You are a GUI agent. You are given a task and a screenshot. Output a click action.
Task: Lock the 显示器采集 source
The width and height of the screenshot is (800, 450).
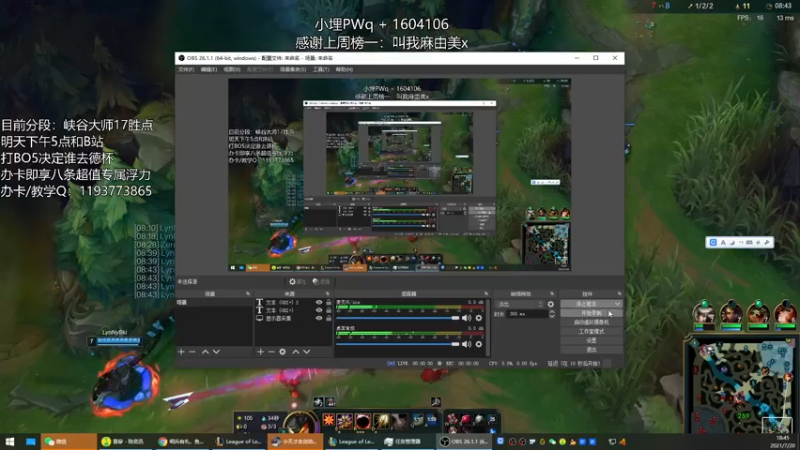[x=329, y=318]
